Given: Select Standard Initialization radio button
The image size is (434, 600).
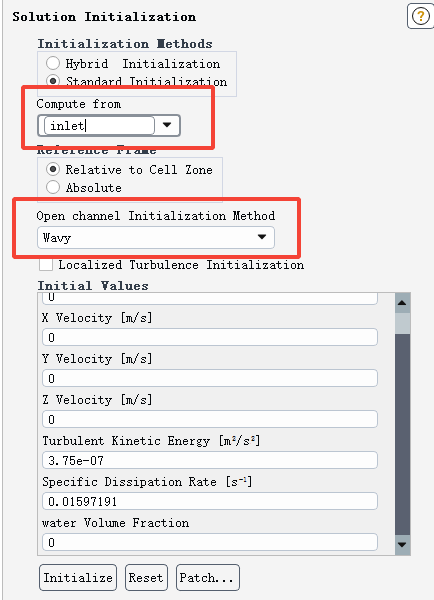Looking at the screenshot, I should (x=53, y=81).
